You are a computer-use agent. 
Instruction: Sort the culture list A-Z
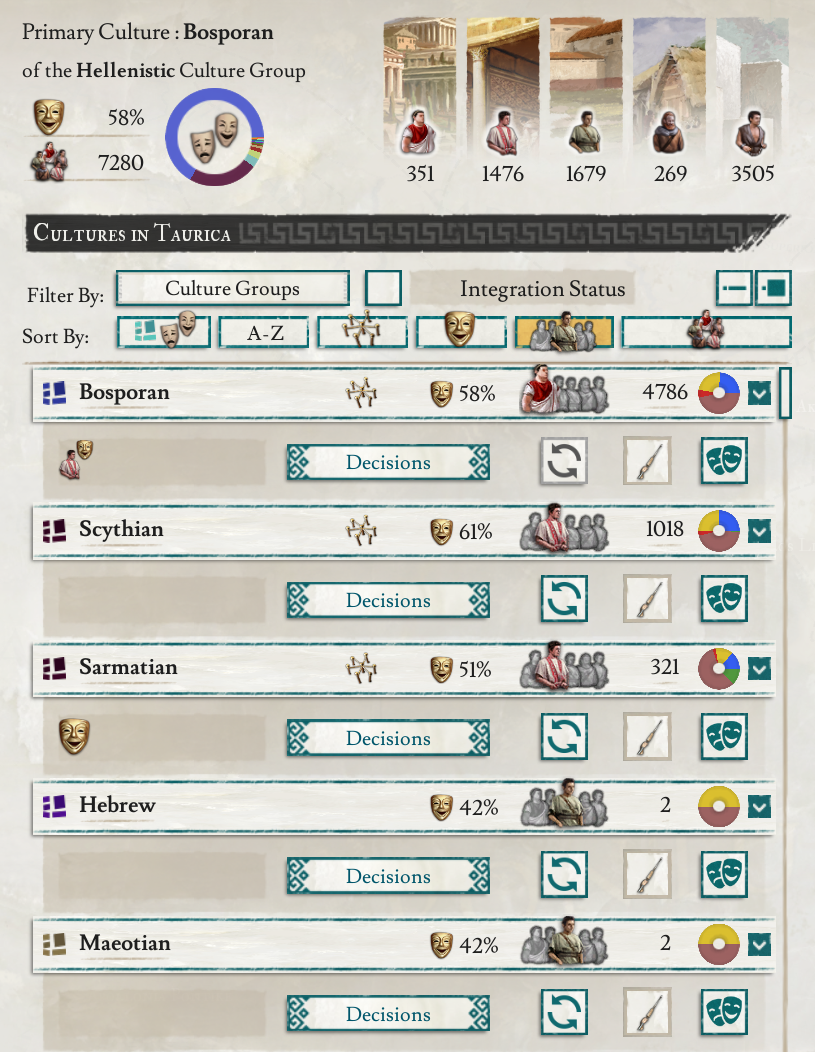pyautogui.click(x=264, y=331)
